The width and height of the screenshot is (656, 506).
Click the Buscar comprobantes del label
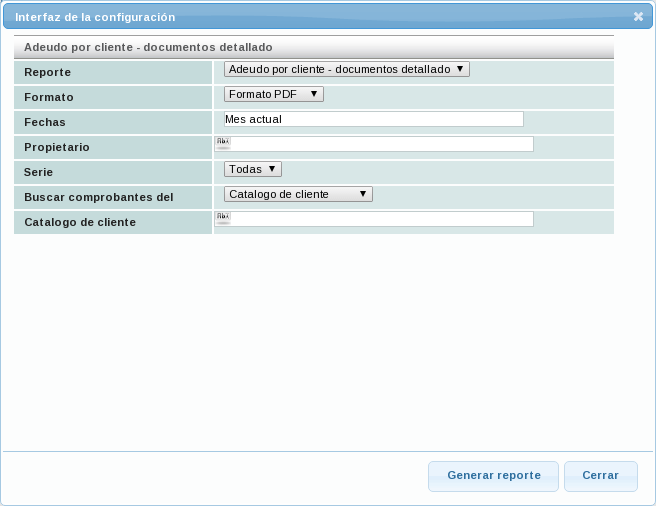point(99,197)
